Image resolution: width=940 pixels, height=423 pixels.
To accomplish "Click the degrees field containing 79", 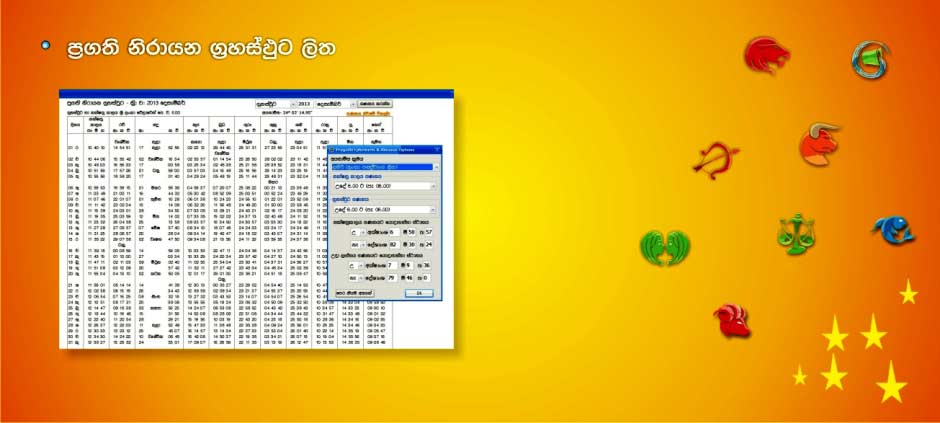I will point(391,278).
